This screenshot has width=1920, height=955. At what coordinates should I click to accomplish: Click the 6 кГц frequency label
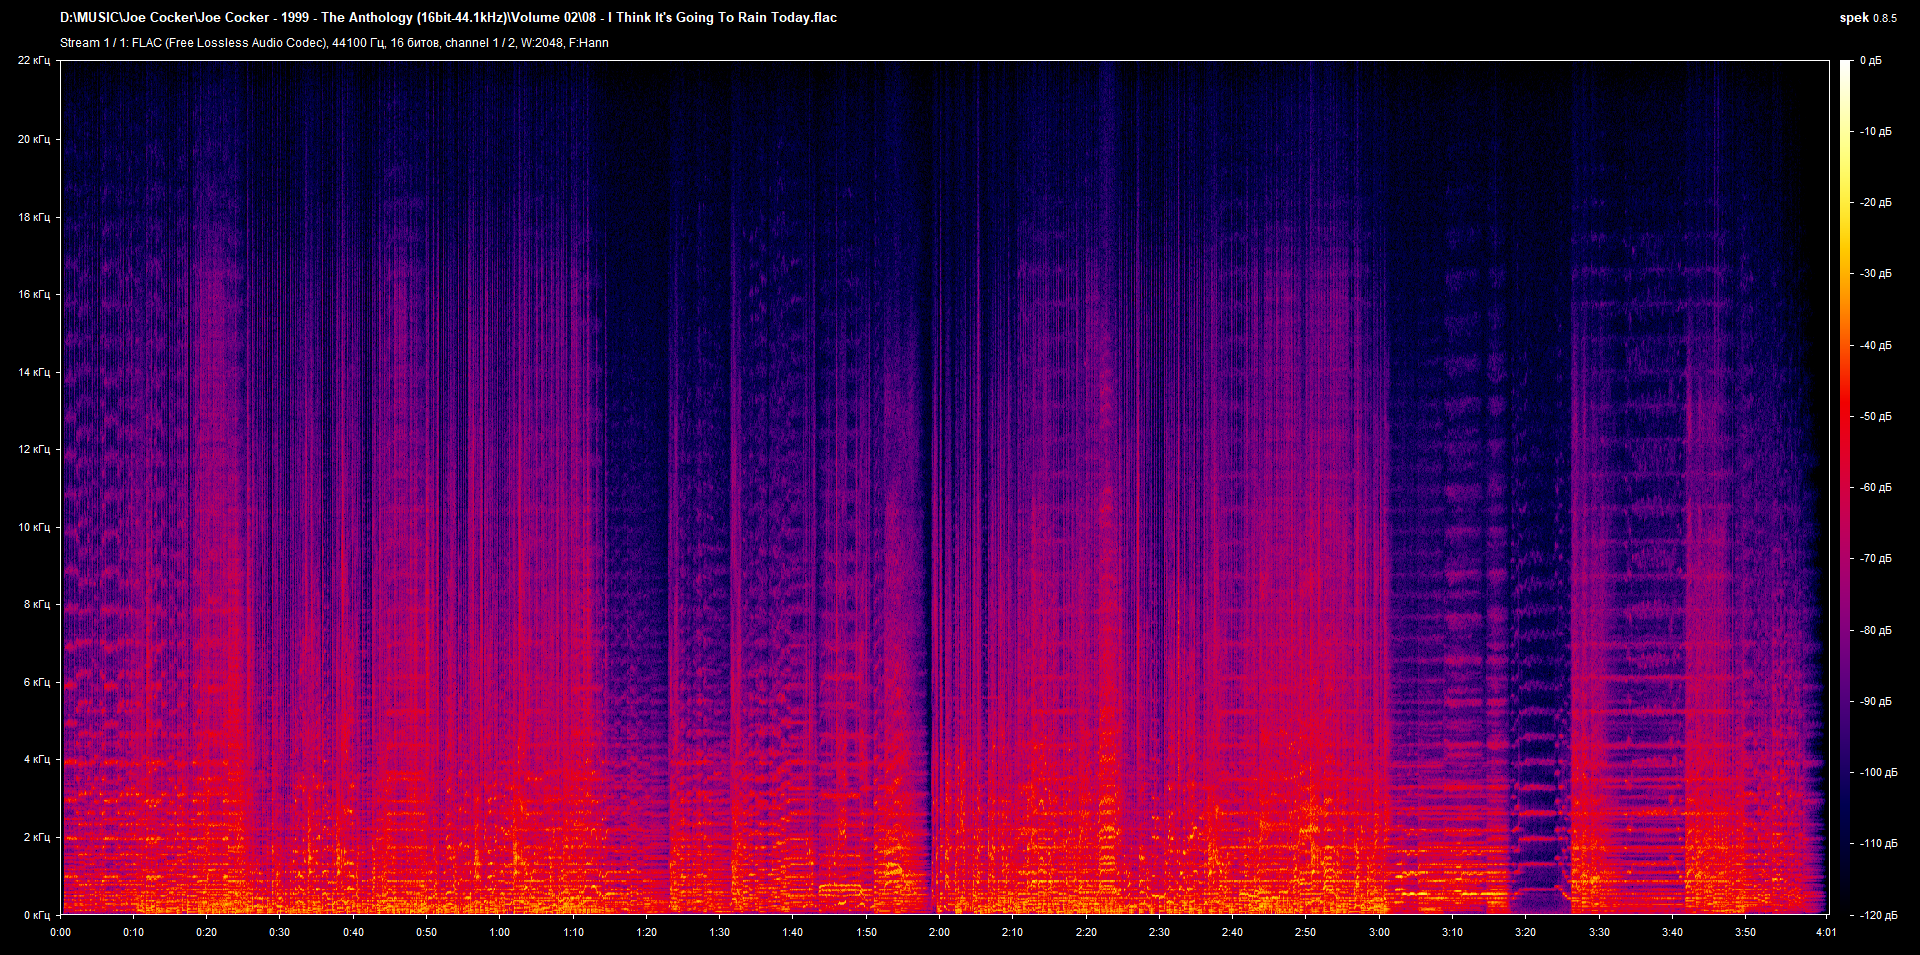pos(37,682)
